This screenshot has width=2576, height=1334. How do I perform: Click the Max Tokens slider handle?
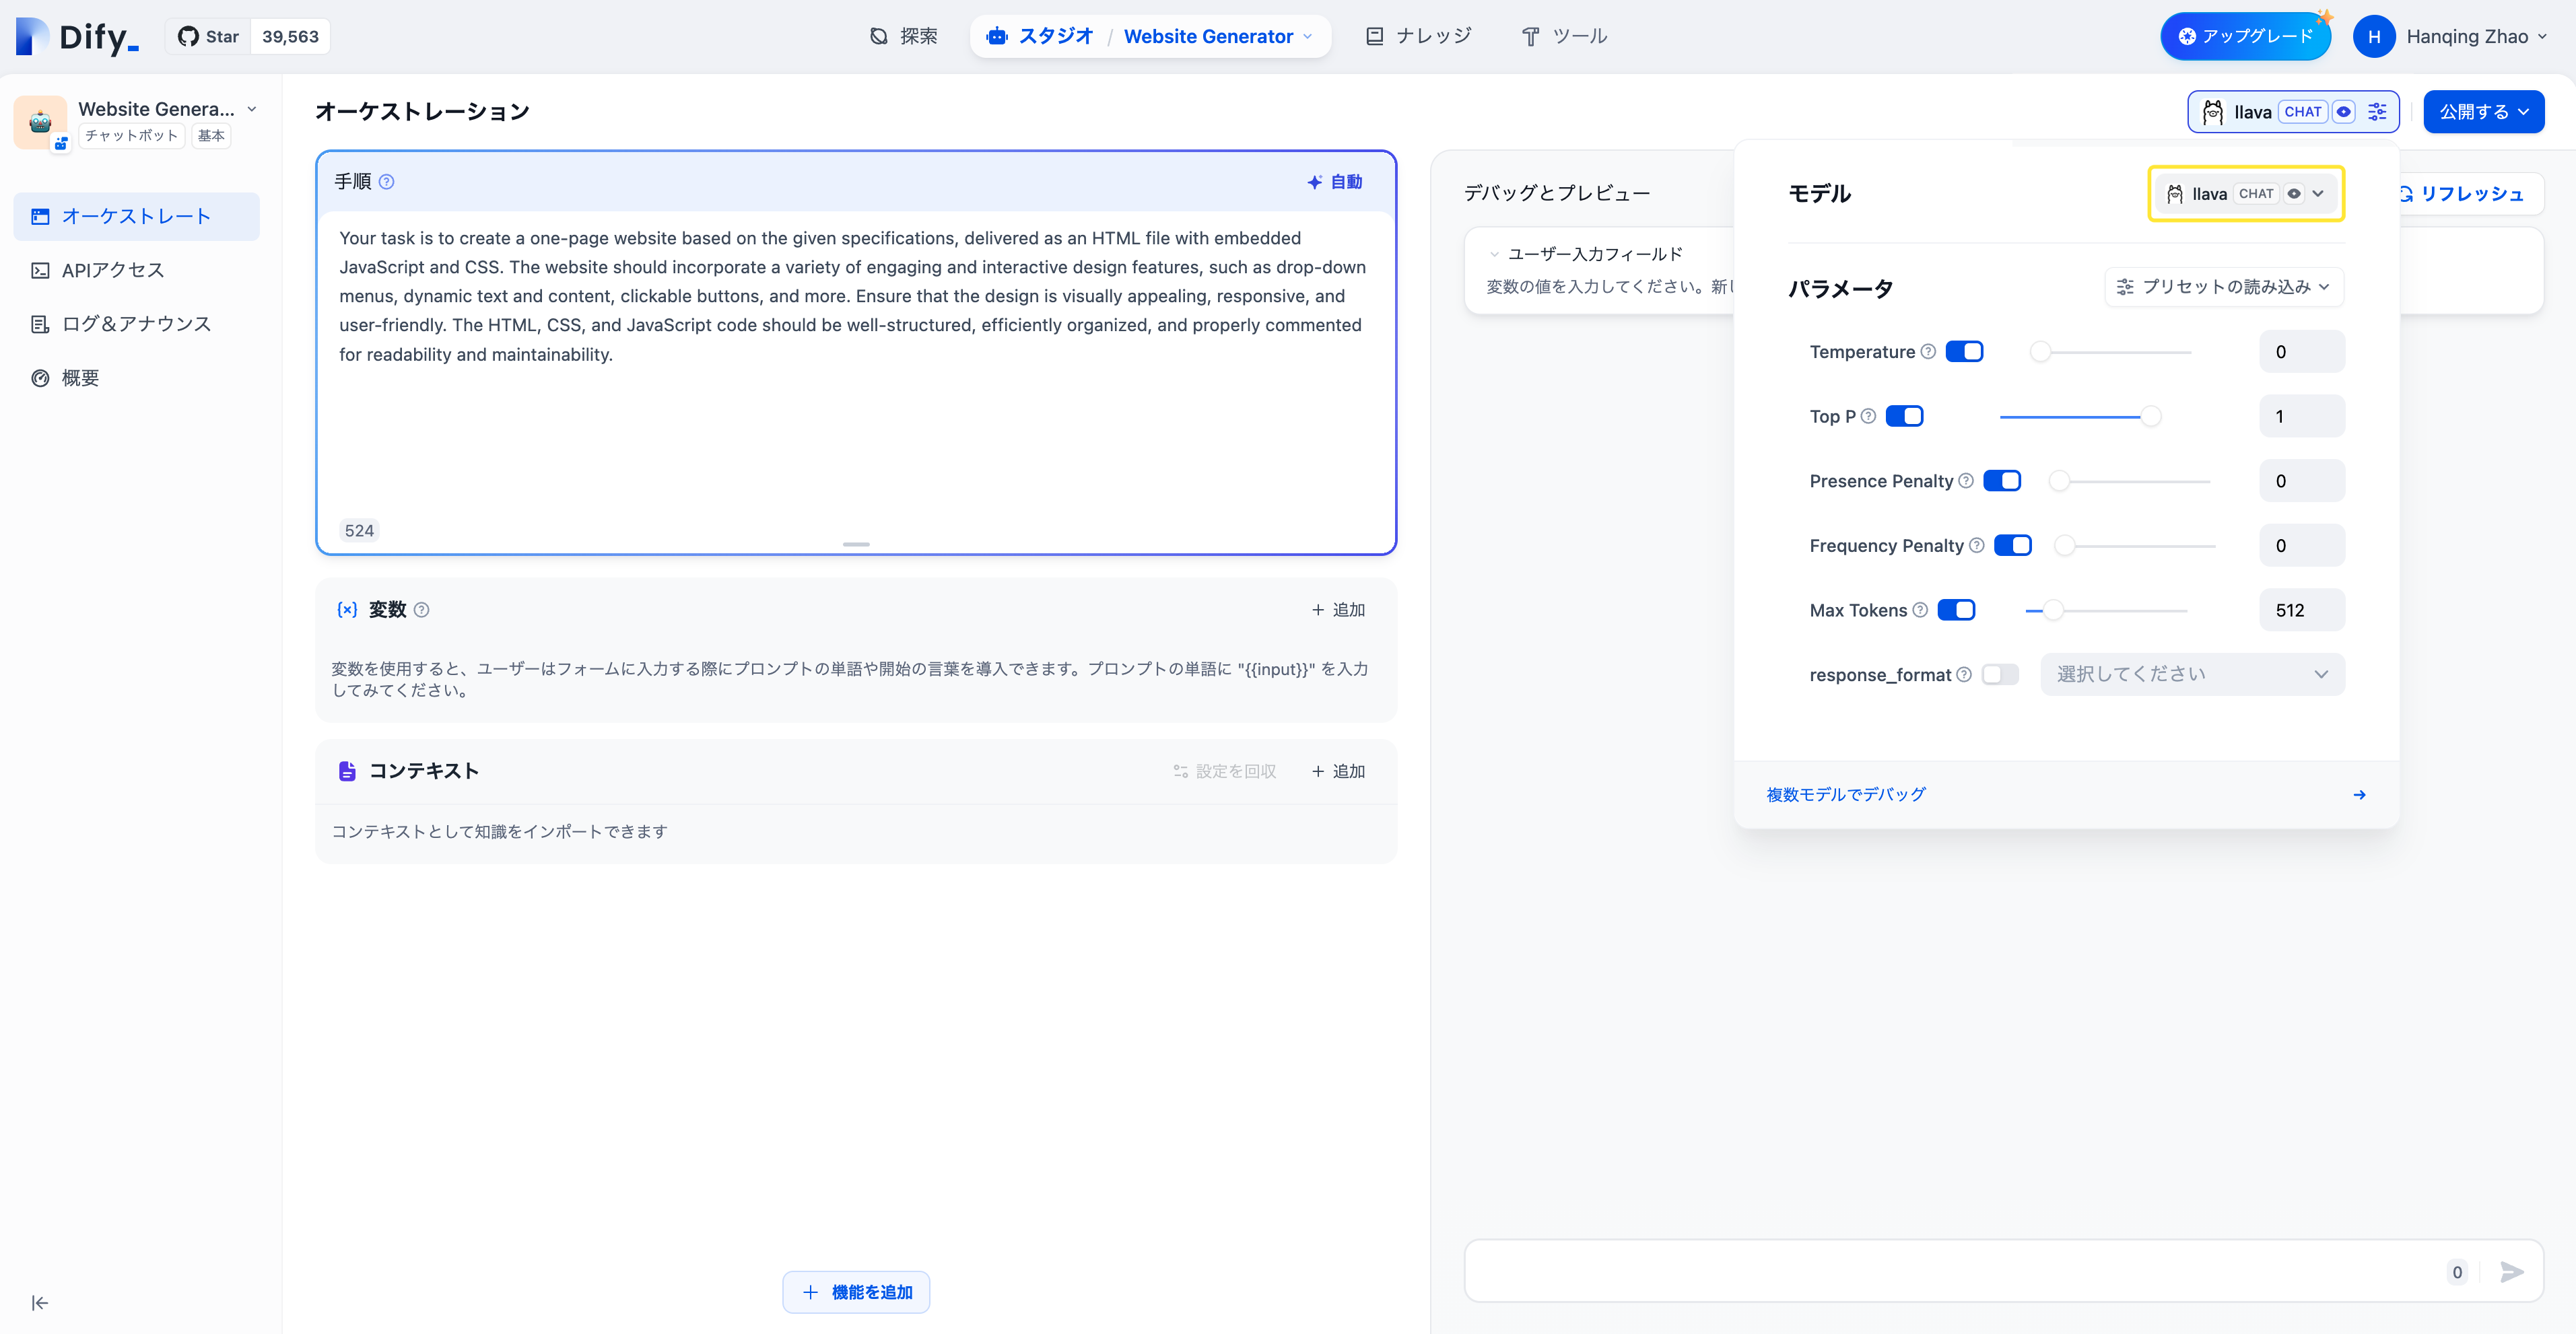pyautogui.click(x=2053, y=610)
